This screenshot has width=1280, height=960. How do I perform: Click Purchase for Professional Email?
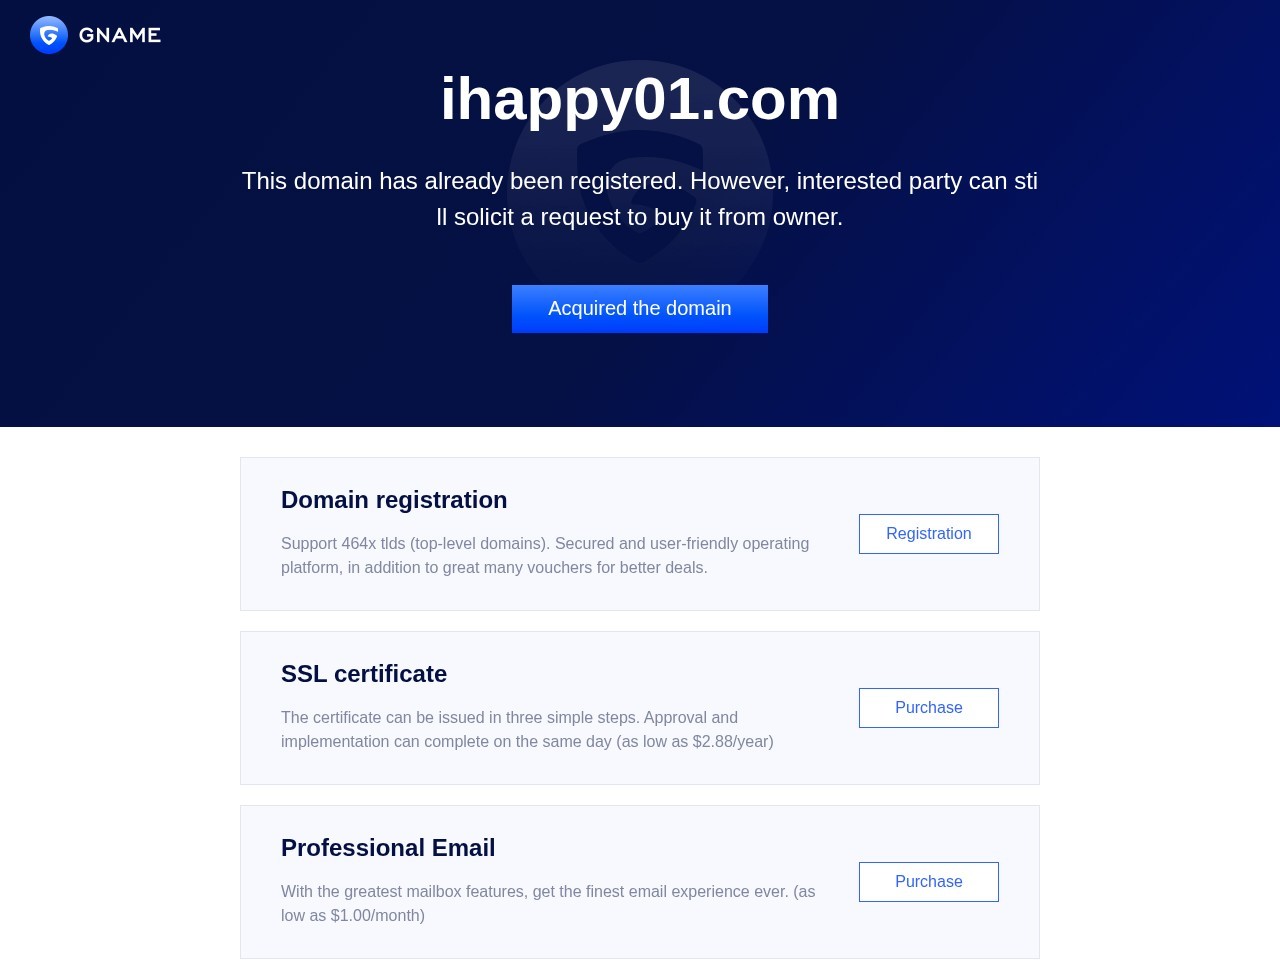click(929, 882)
